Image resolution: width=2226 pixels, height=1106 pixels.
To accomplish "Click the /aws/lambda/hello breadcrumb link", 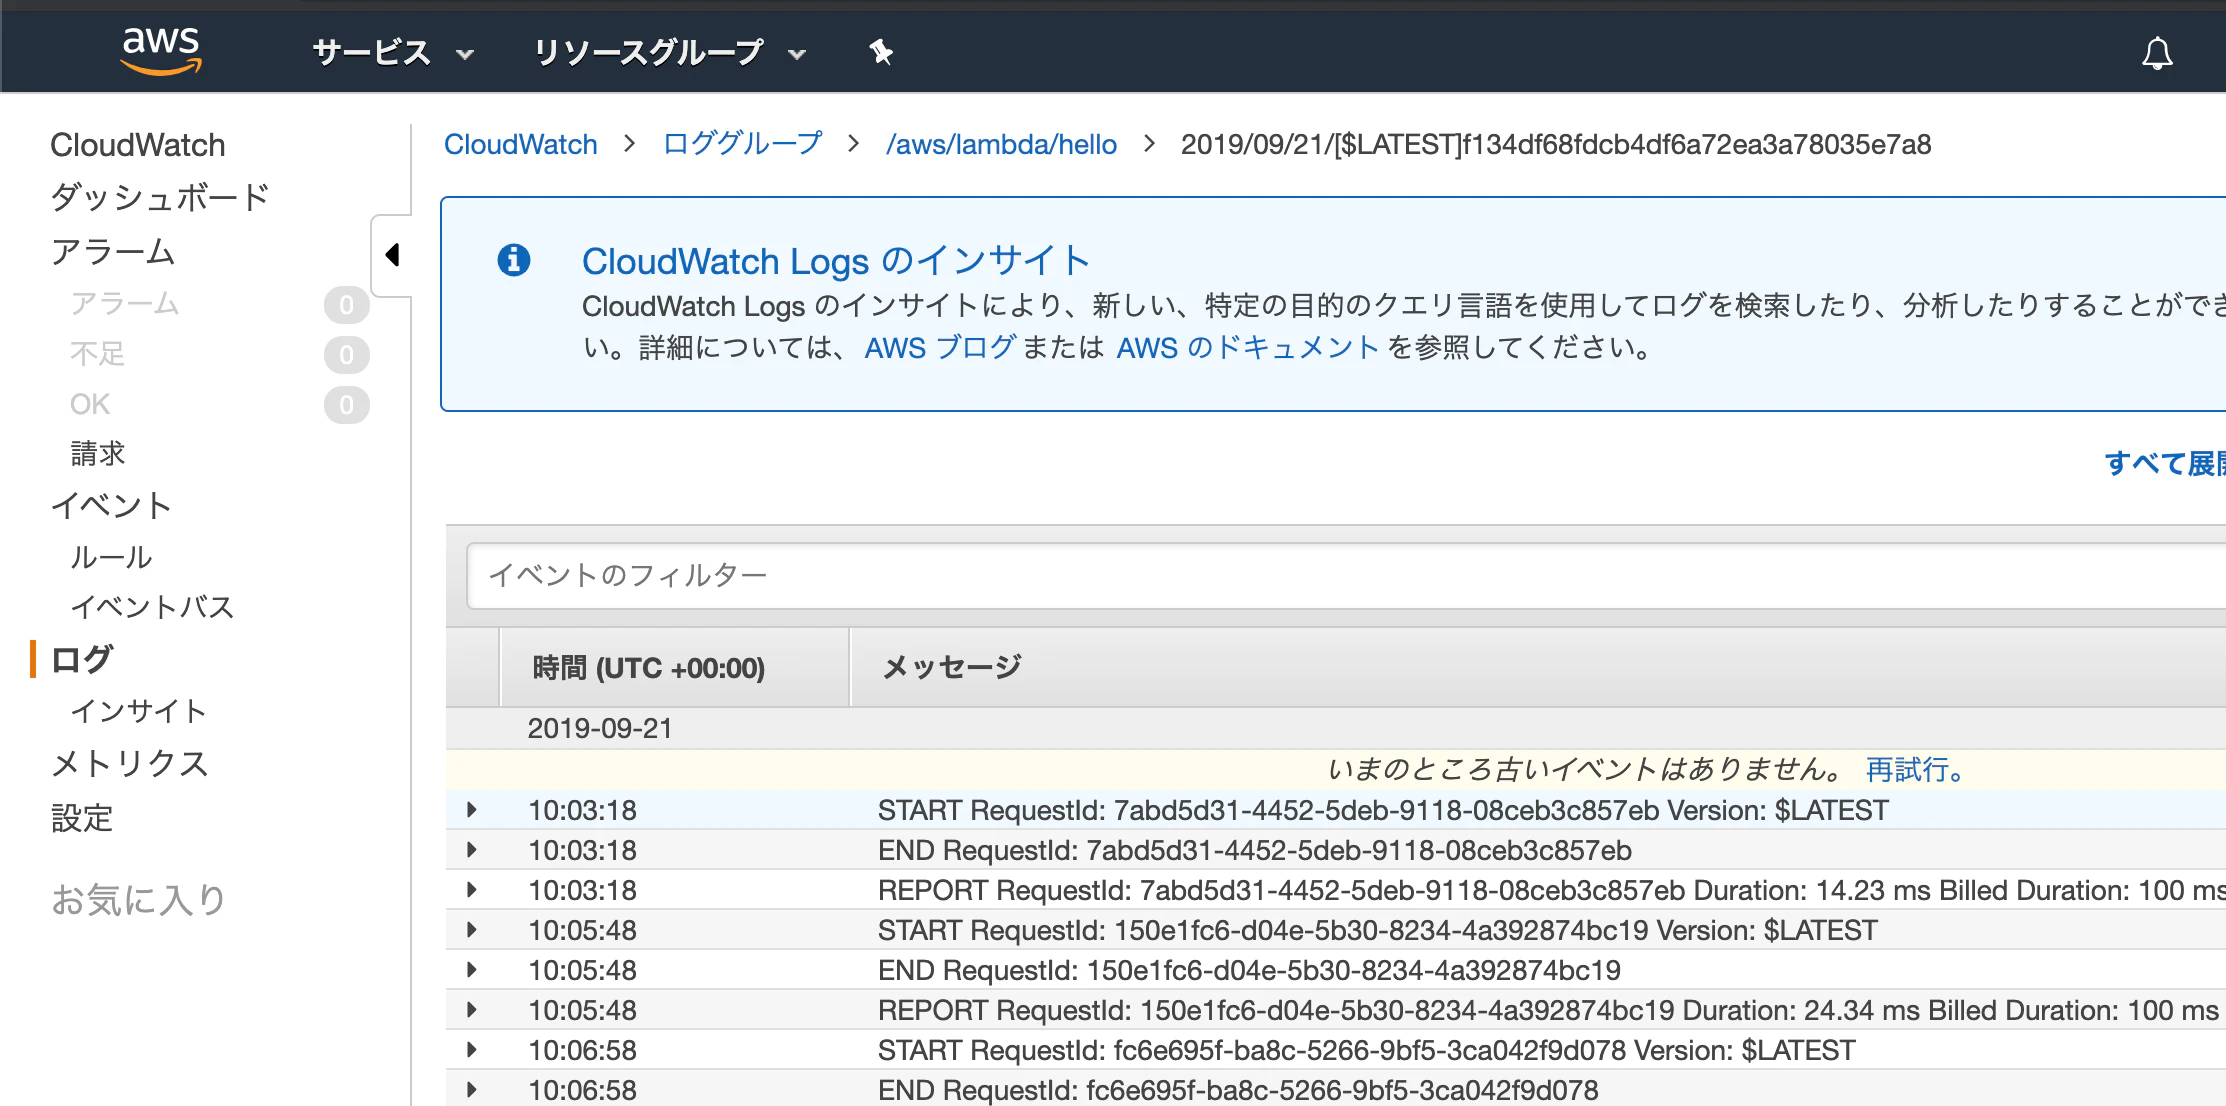I will 1001,144.
